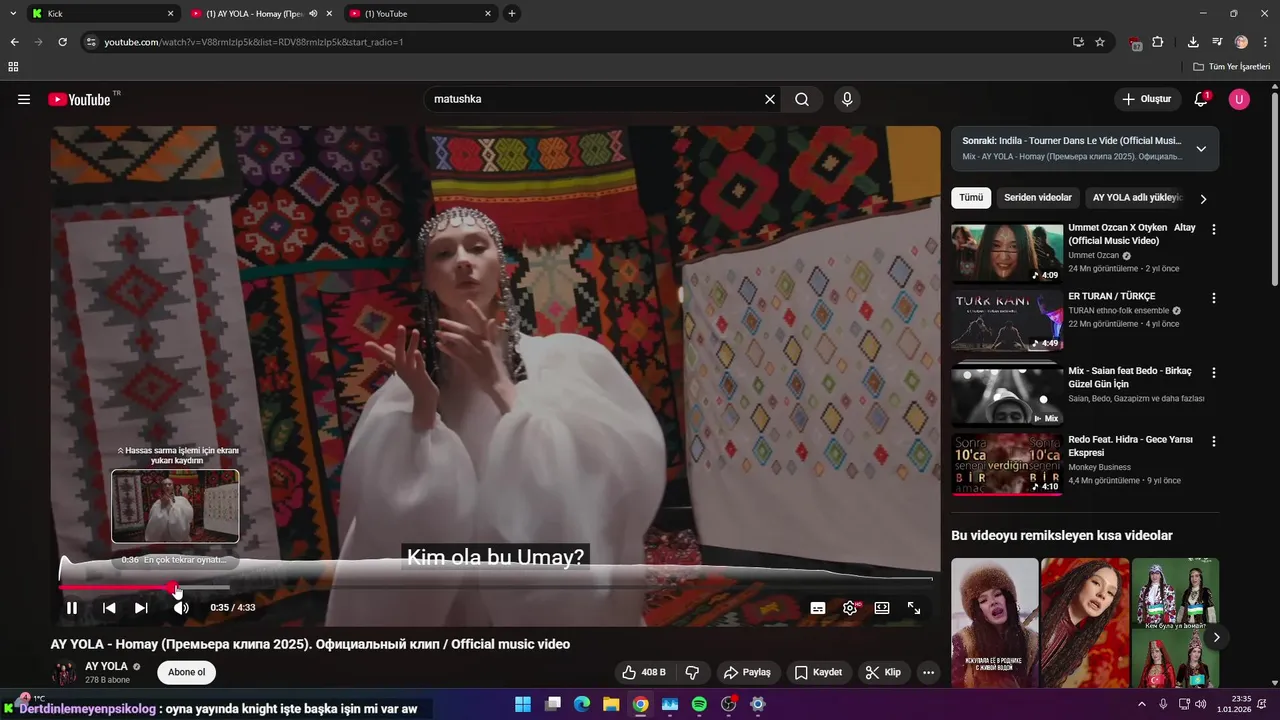Open the tab search dropdown arrow
Viewport: 1280px width, 720px height.
[13, 14]
